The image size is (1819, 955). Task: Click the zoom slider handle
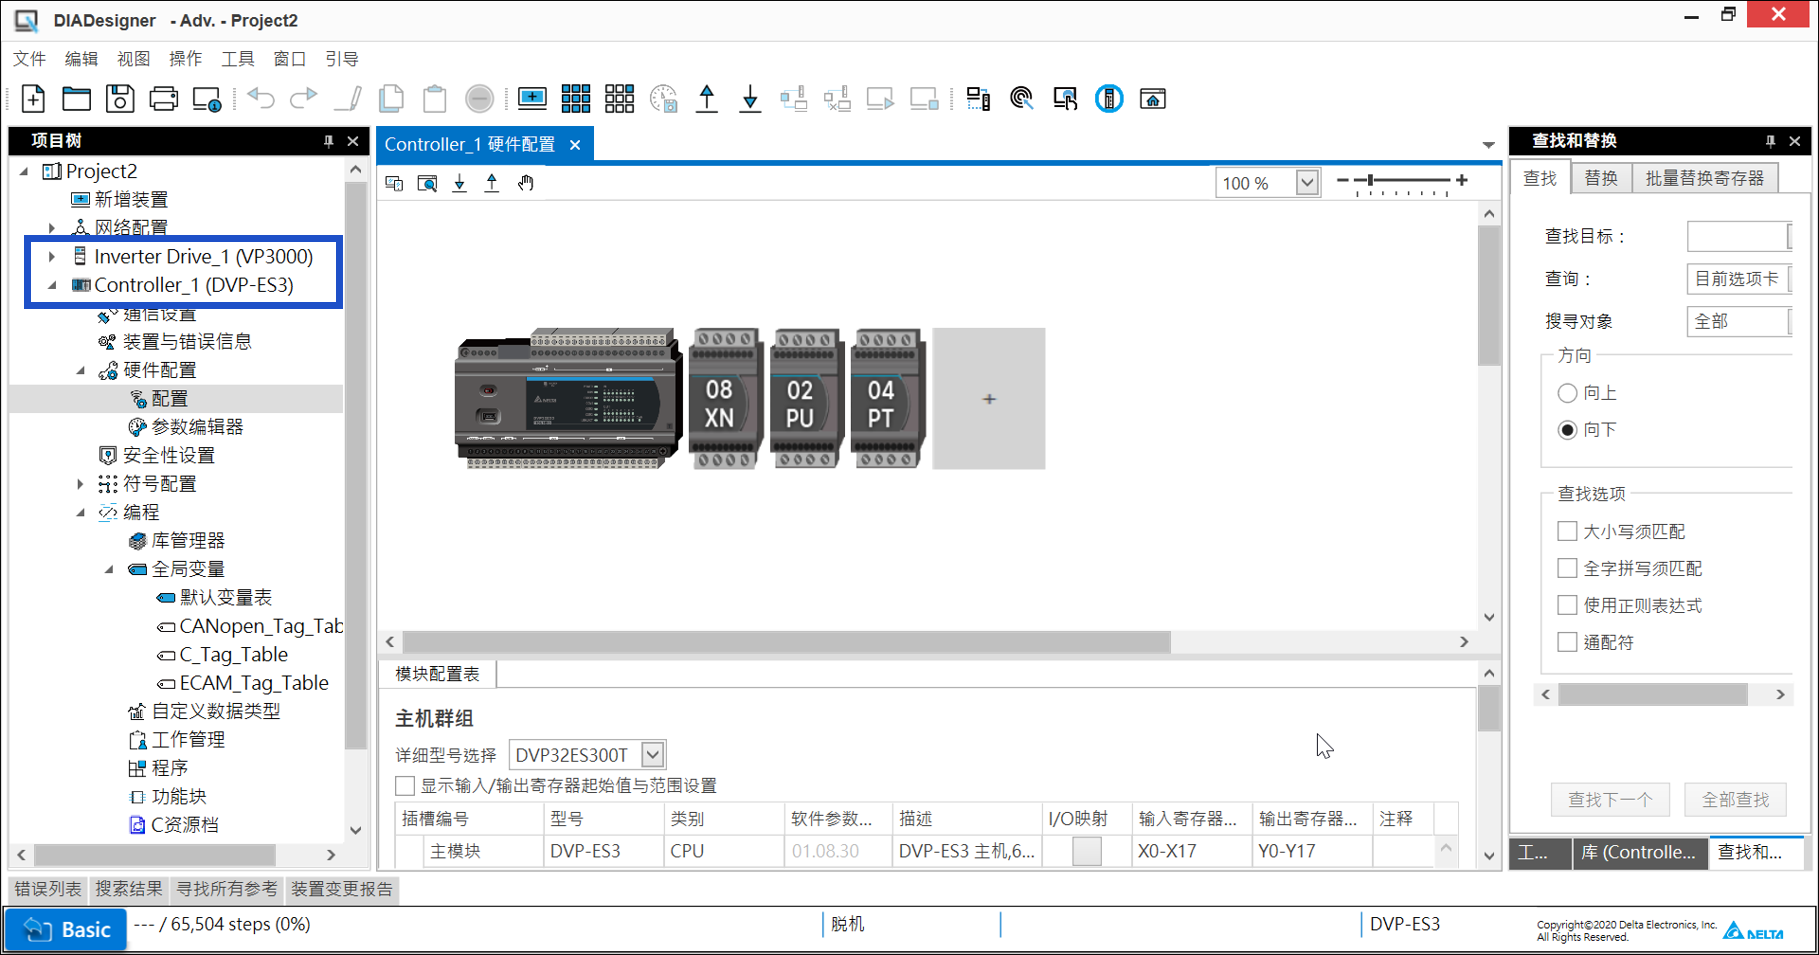1370,181
